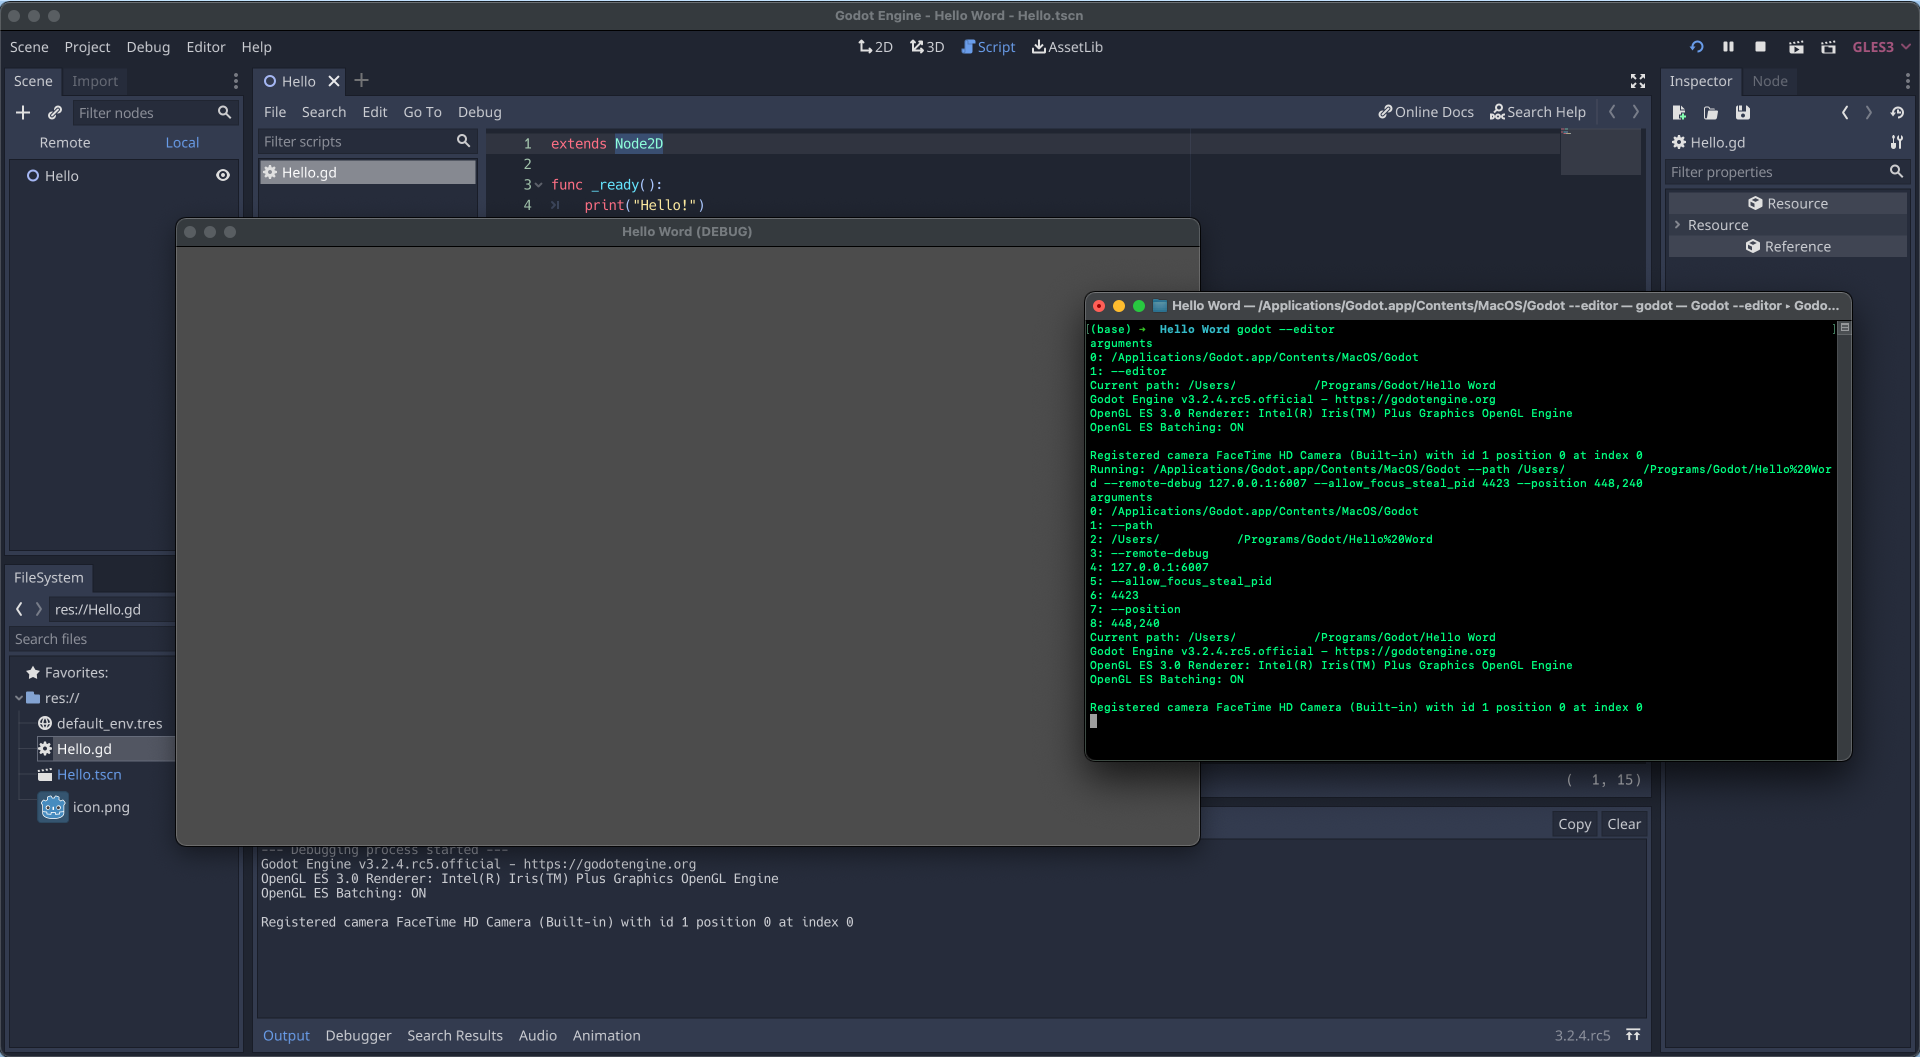1920x1057 pixels.
Task: Open the AssetLib workspace
Action: [x=1067, y=47]
